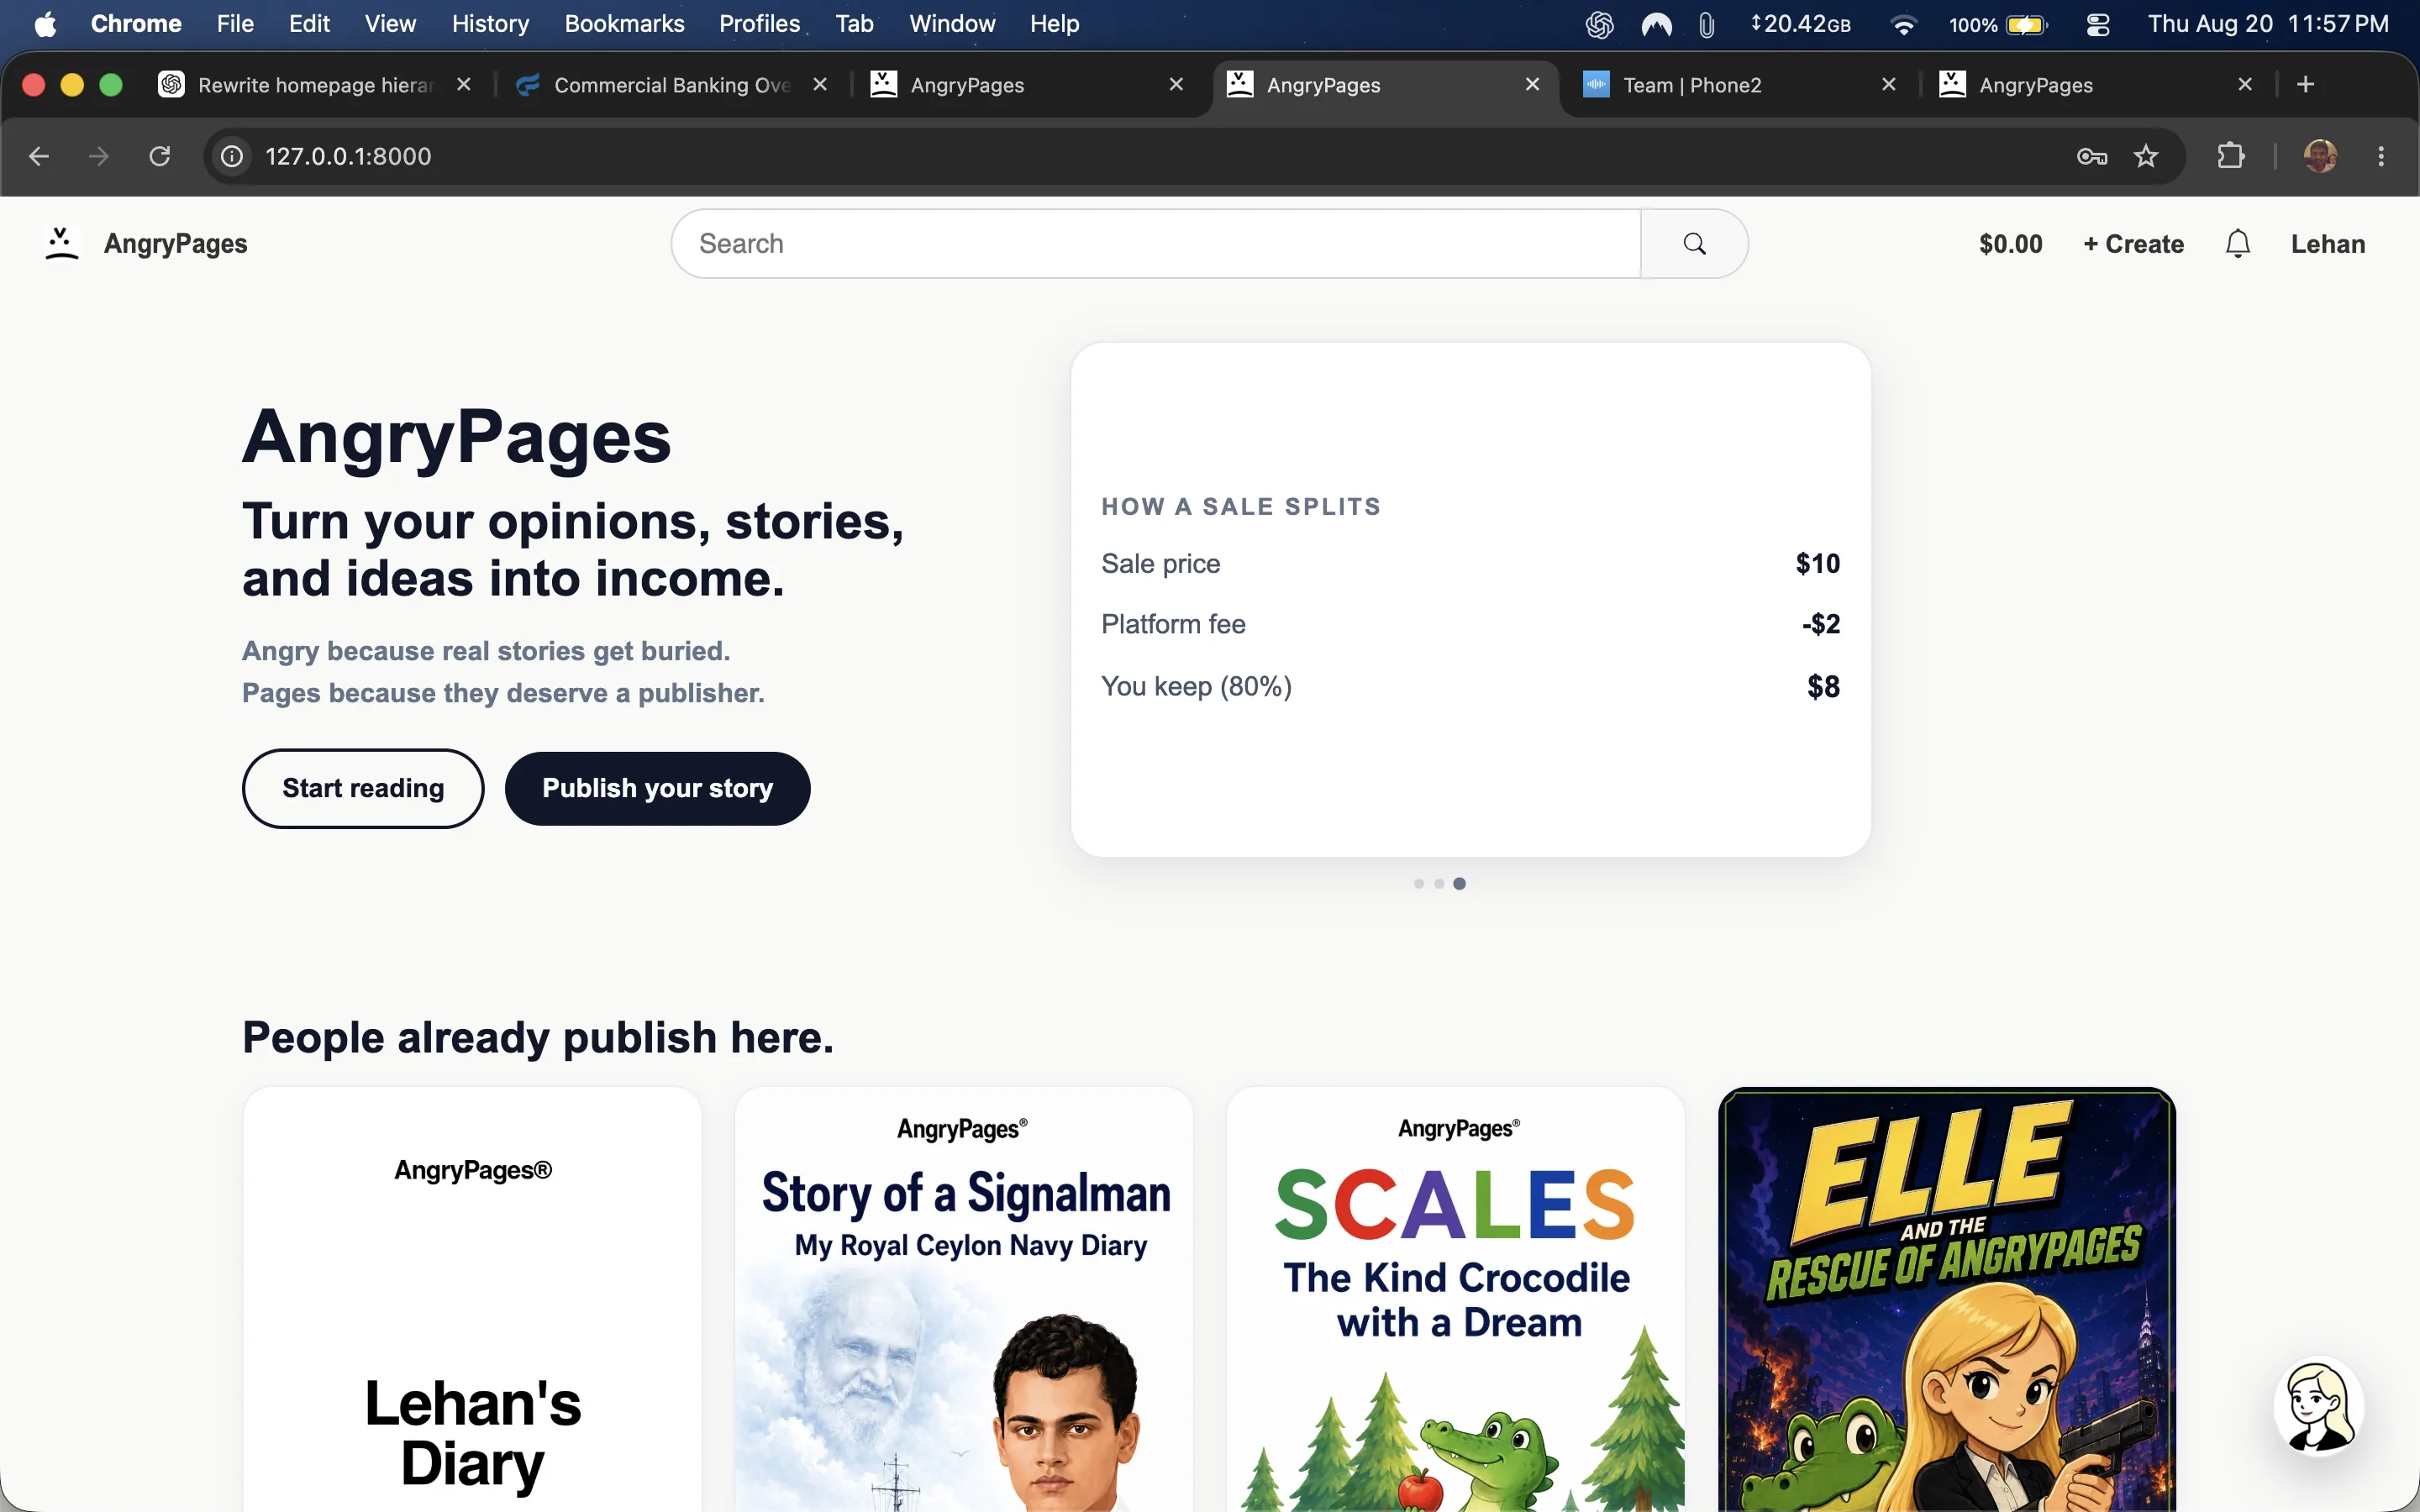Close the Commercial Banking tab
This screenshot has width=2420, height=1512.
(x=820, y=85)
